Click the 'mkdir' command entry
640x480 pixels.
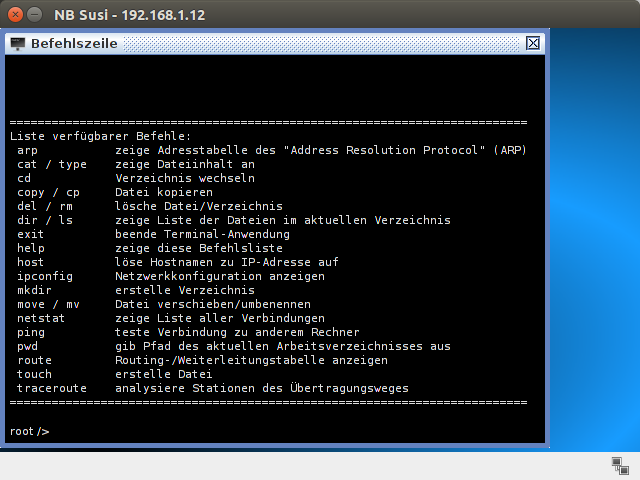click(x=36, y=290)
